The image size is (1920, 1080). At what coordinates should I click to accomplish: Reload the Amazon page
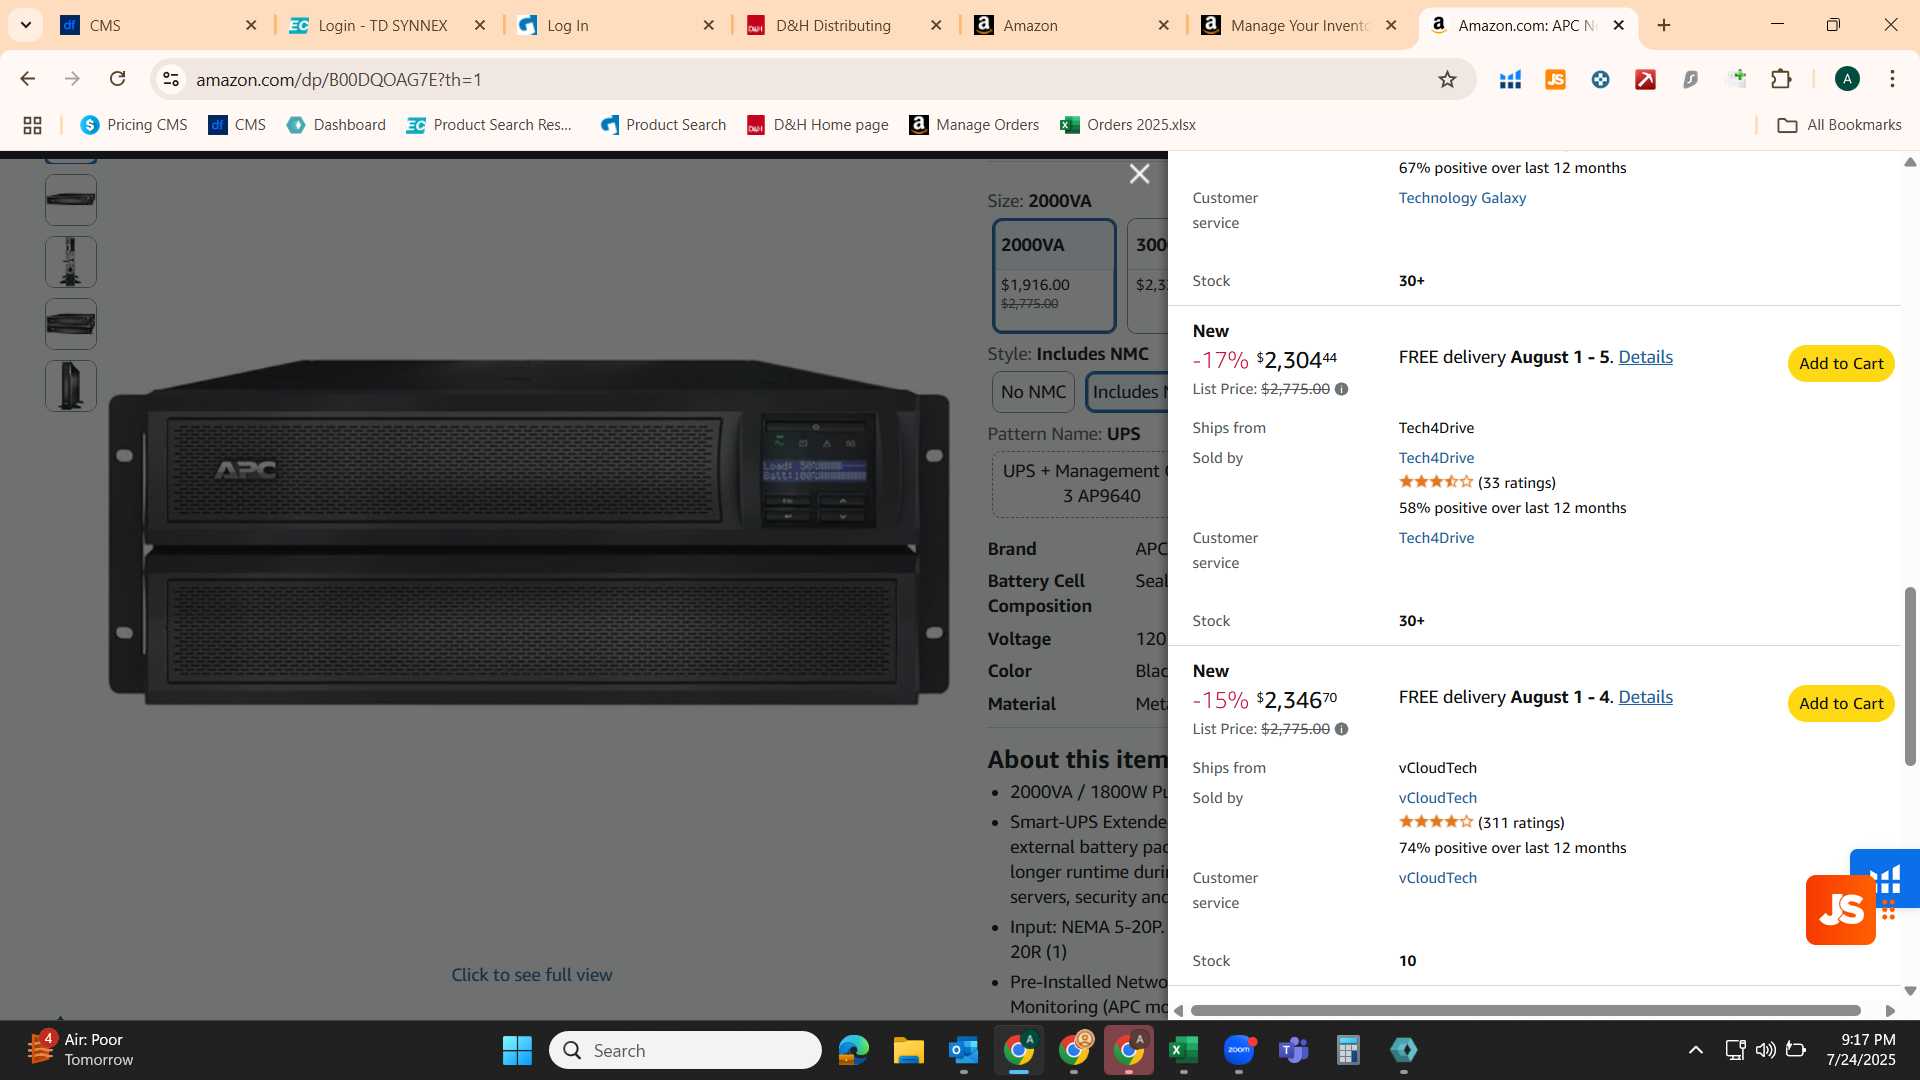117,79
